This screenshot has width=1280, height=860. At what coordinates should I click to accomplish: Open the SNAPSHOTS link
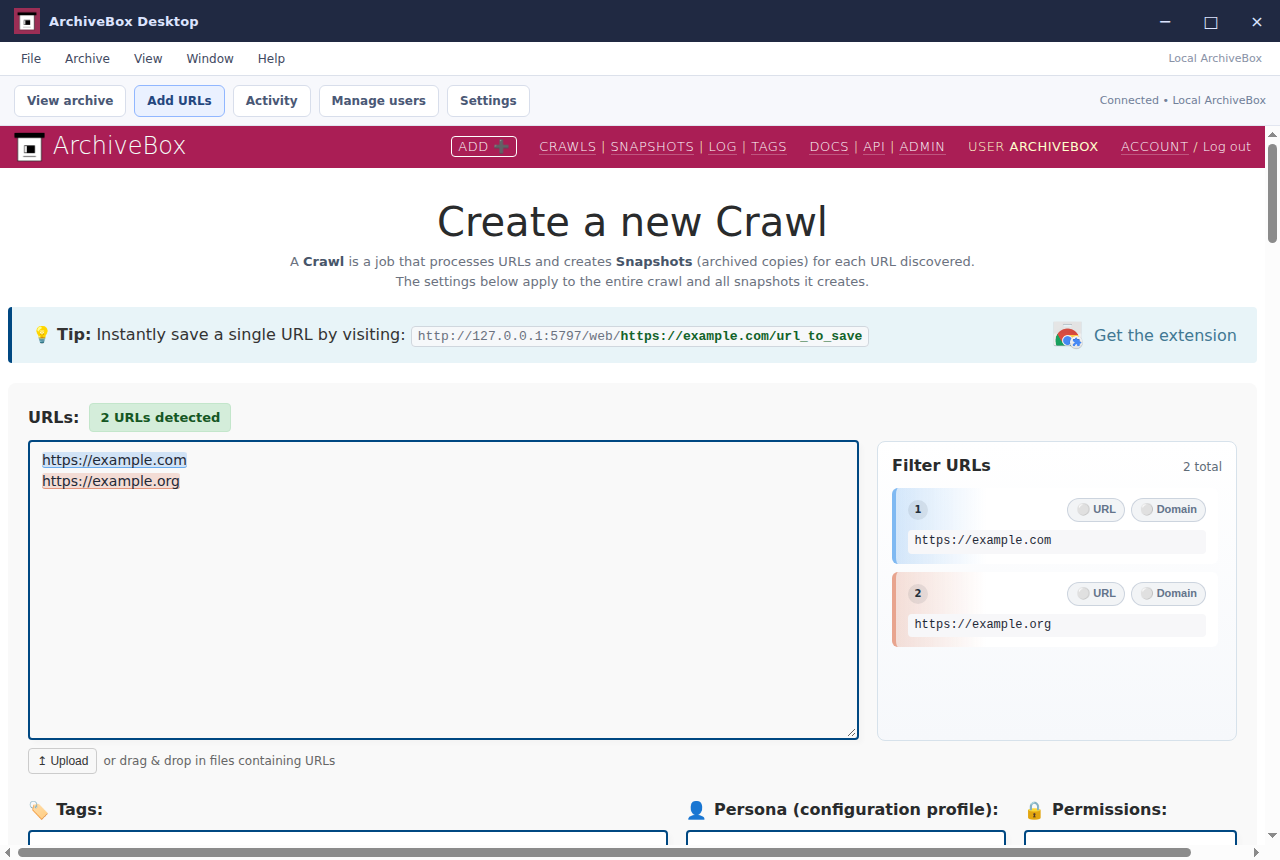[652, 147]
